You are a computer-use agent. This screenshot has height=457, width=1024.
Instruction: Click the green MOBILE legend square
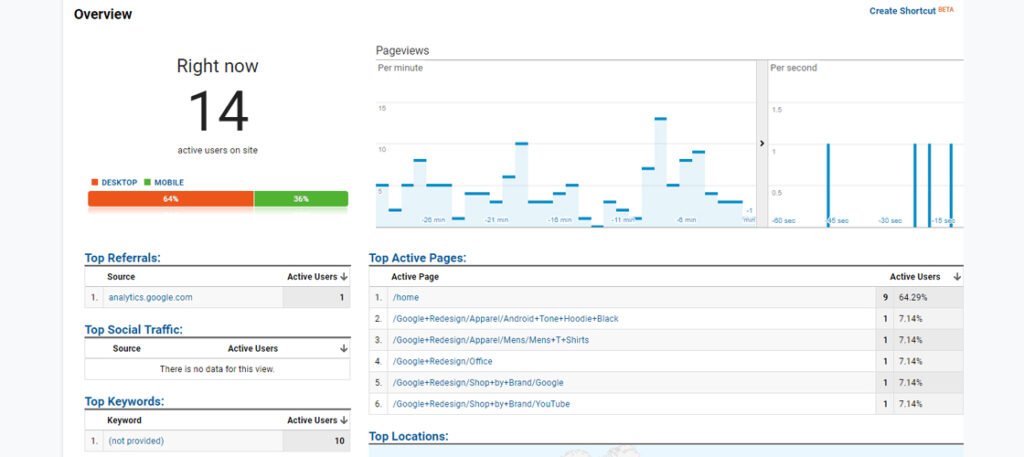click(x=148, y=183)
